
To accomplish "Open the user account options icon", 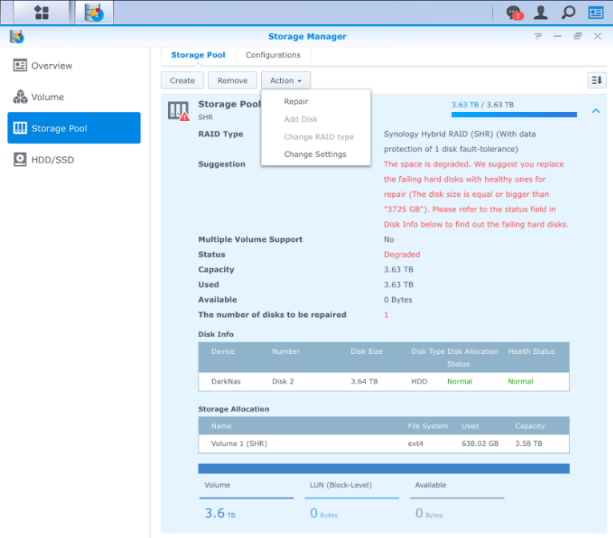I will click(x=541, y=13).
